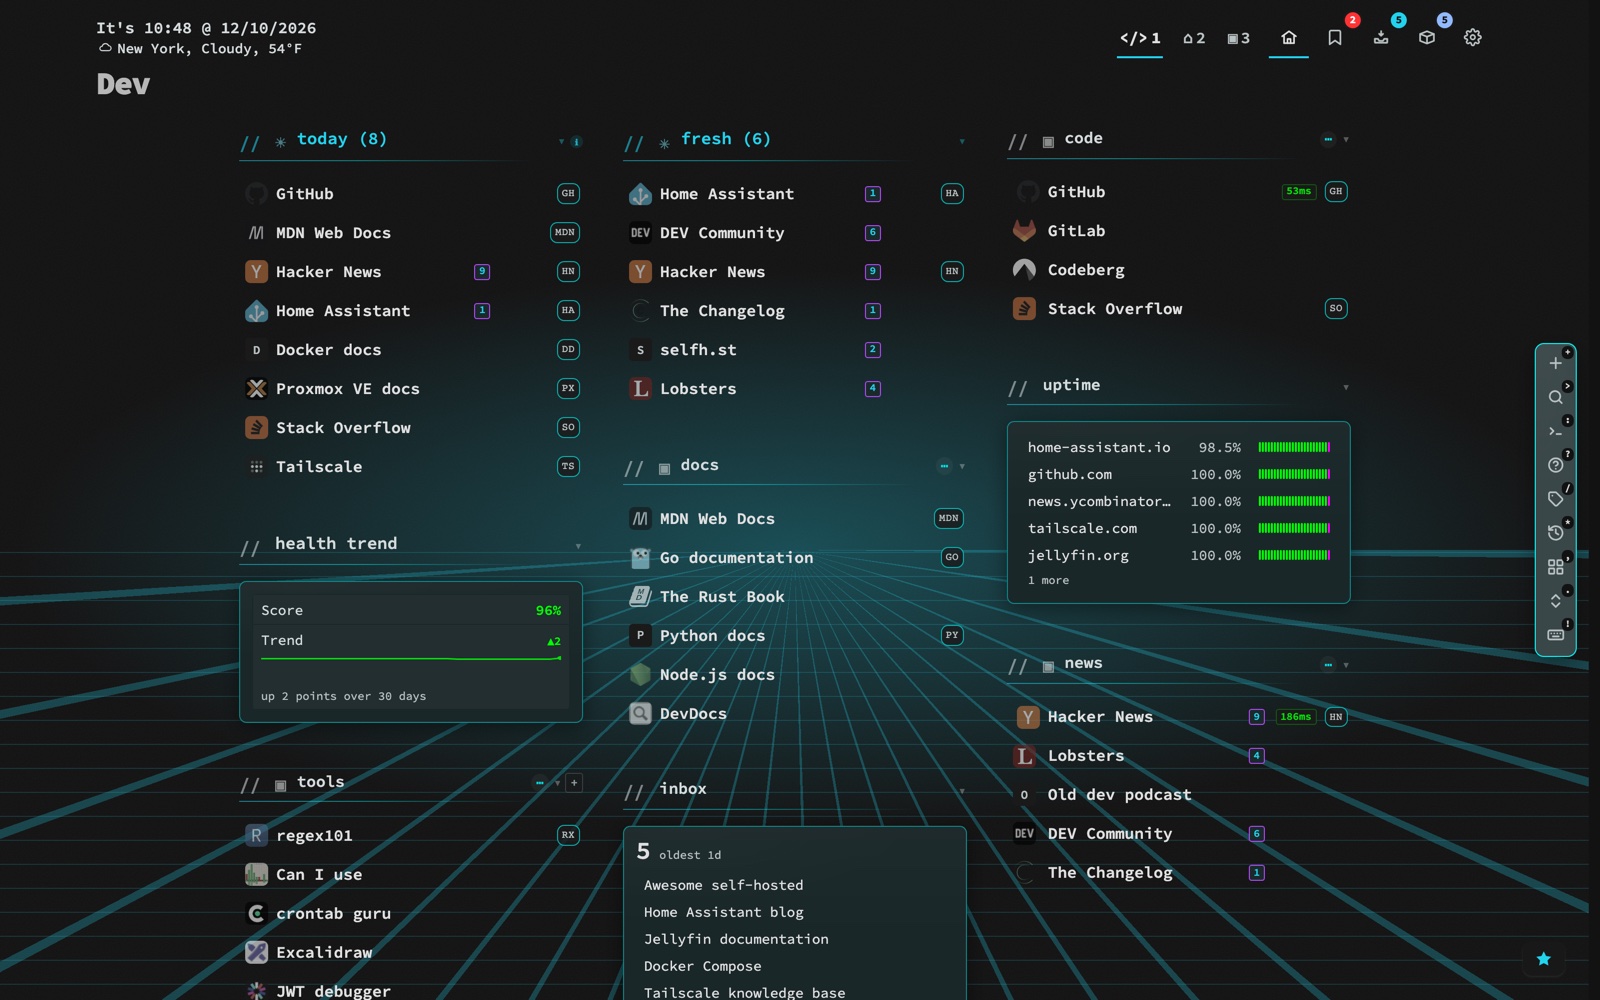Viewport: 1600px width, 1000px height.
Task: Click the info icon beside today header
Action: [x=577, y=142]
